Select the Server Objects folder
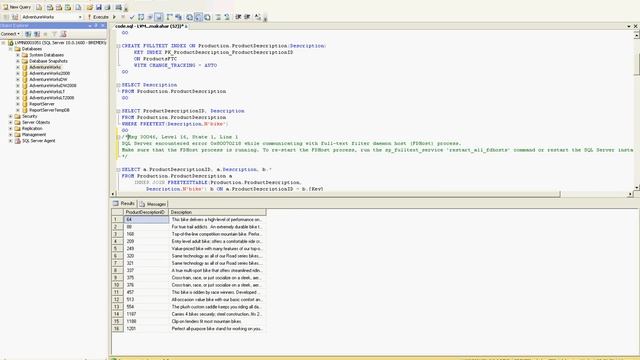The width and height of the screenshot is (640, 360). [36, 122]
